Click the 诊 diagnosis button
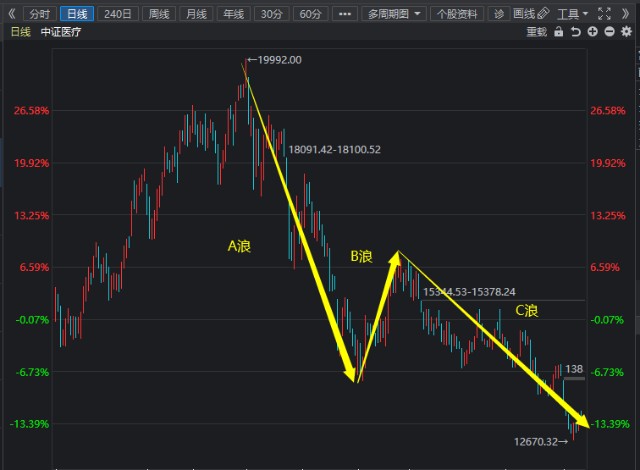This screenshot has height=470, width=640. click(x=499, y=14)
